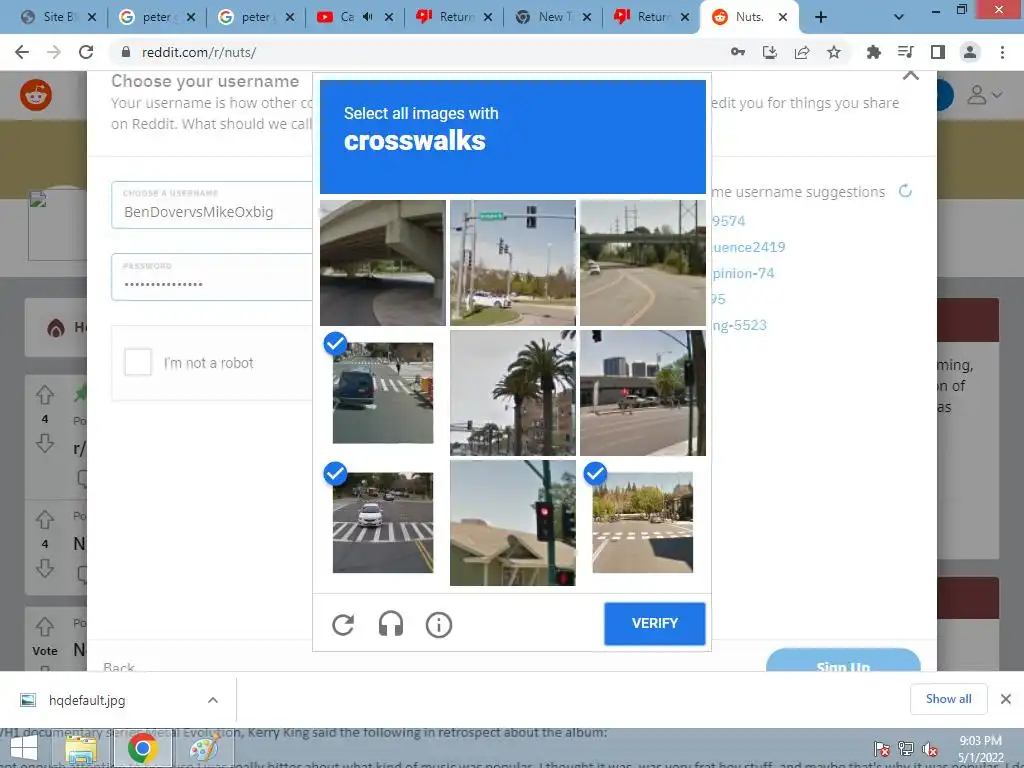This screenshot has width=1024, height=768.
Task: Select the tile with buildings and parked cars
Action: click(643, 392)
